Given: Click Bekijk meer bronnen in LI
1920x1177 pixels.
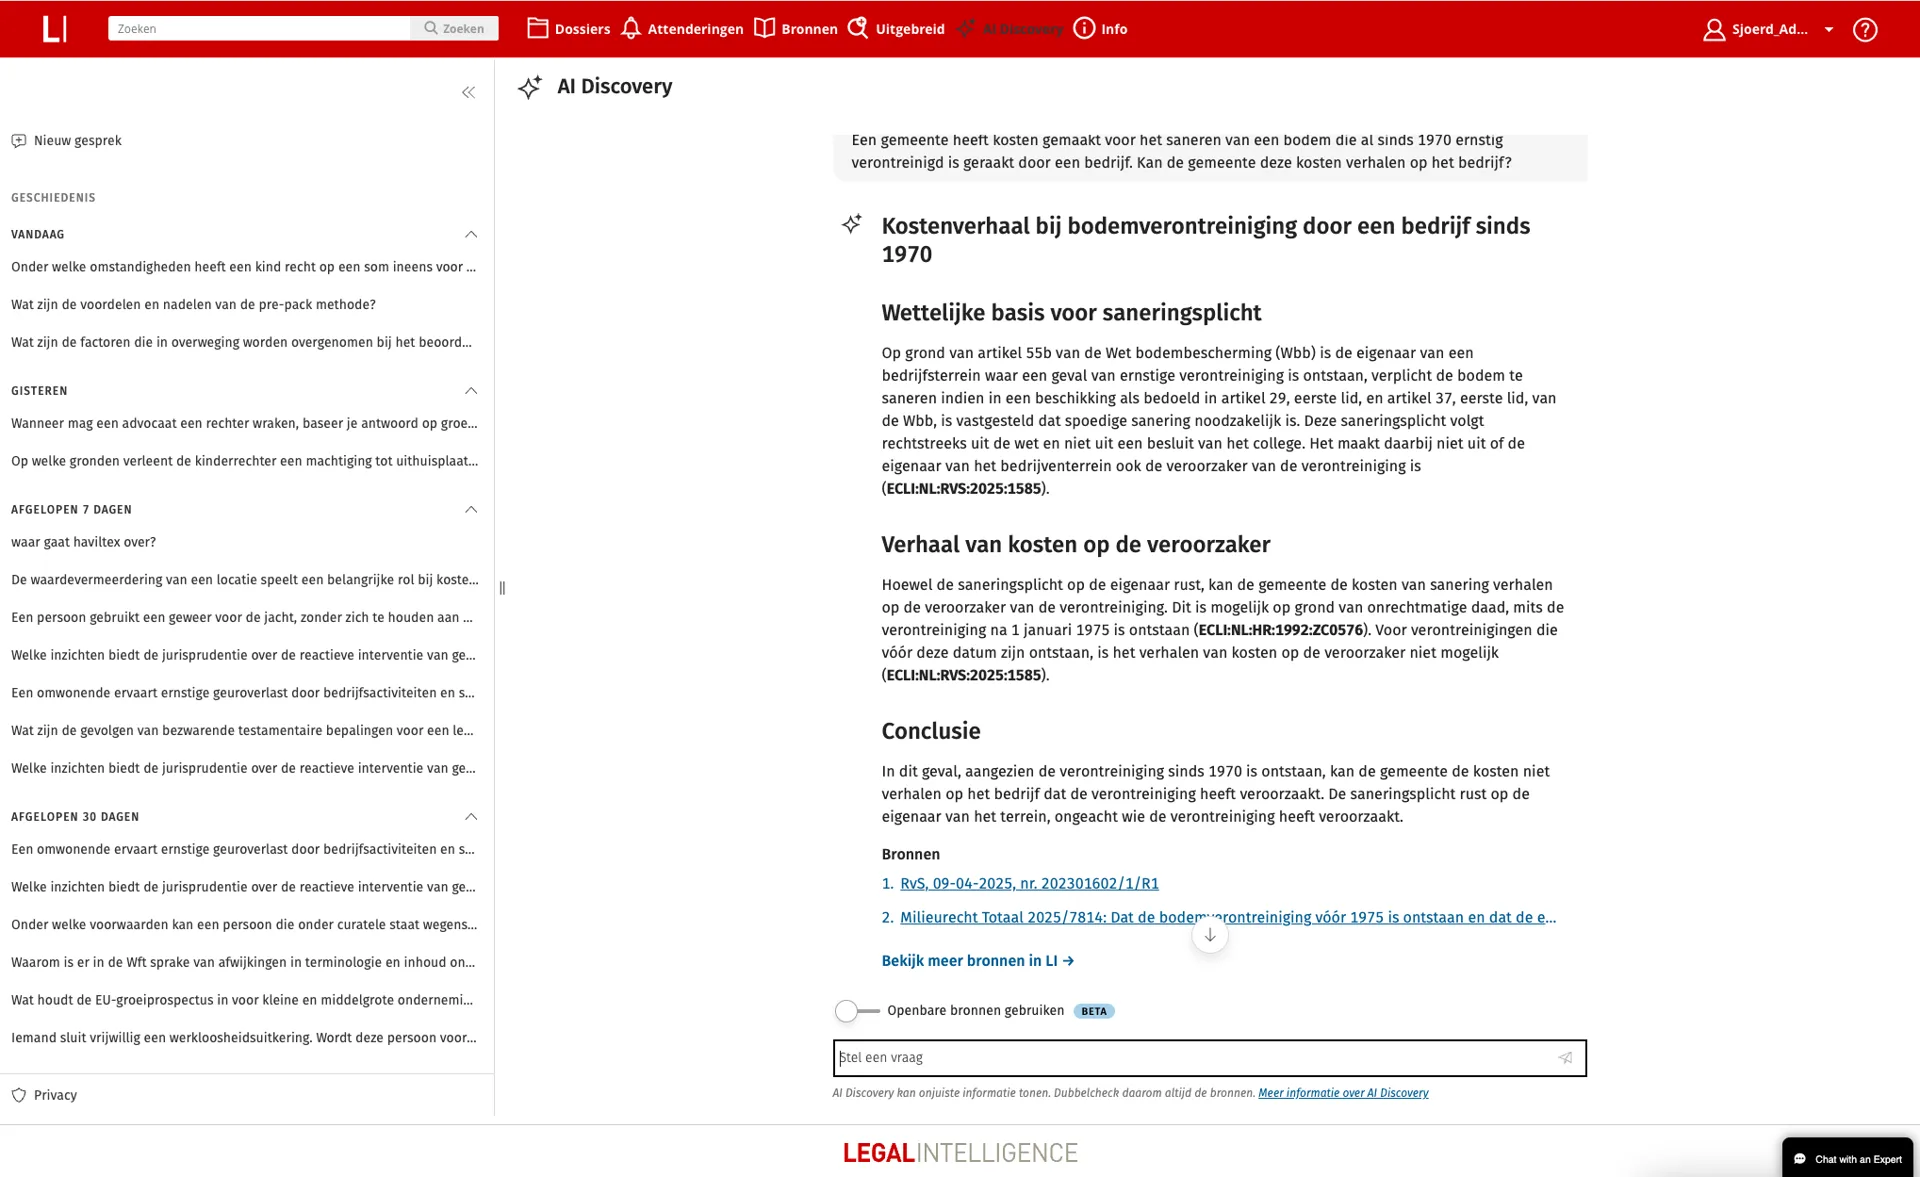Looking at the screenshot, I should 977,961.
